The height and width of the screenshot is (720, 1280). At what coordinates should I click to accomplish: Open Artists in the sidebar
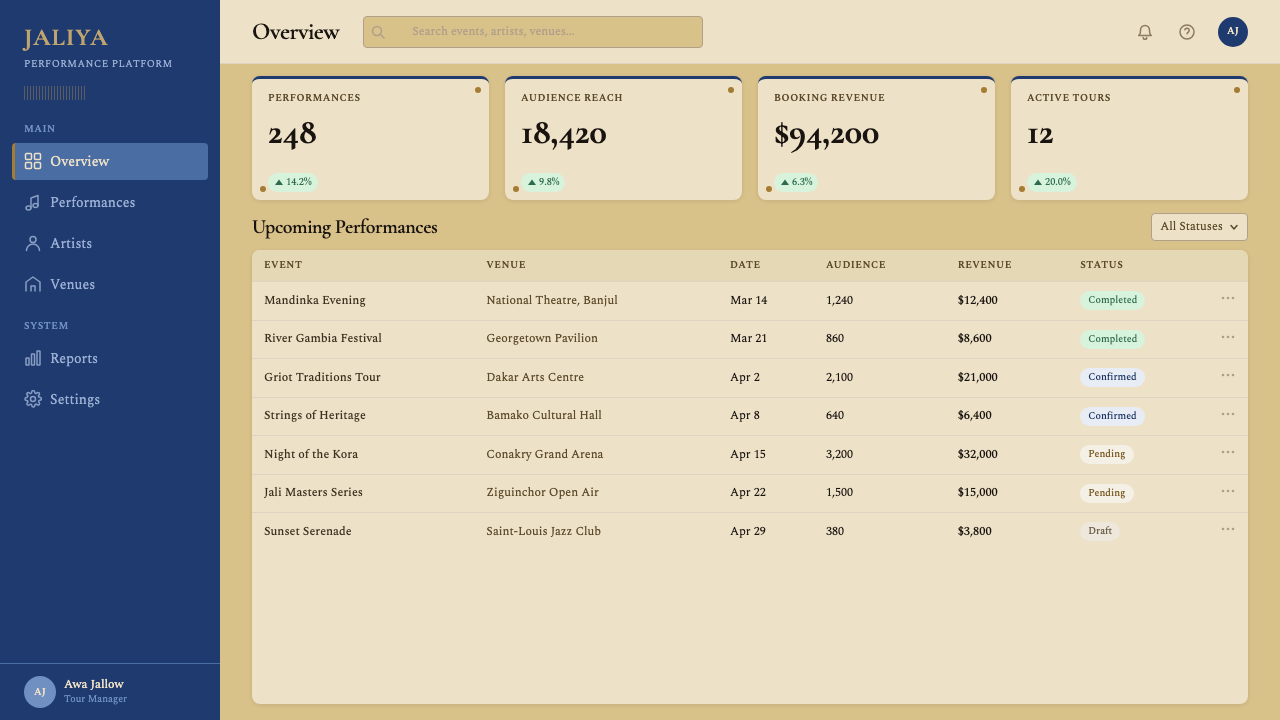pyautogui.click(x=110, y=243)
